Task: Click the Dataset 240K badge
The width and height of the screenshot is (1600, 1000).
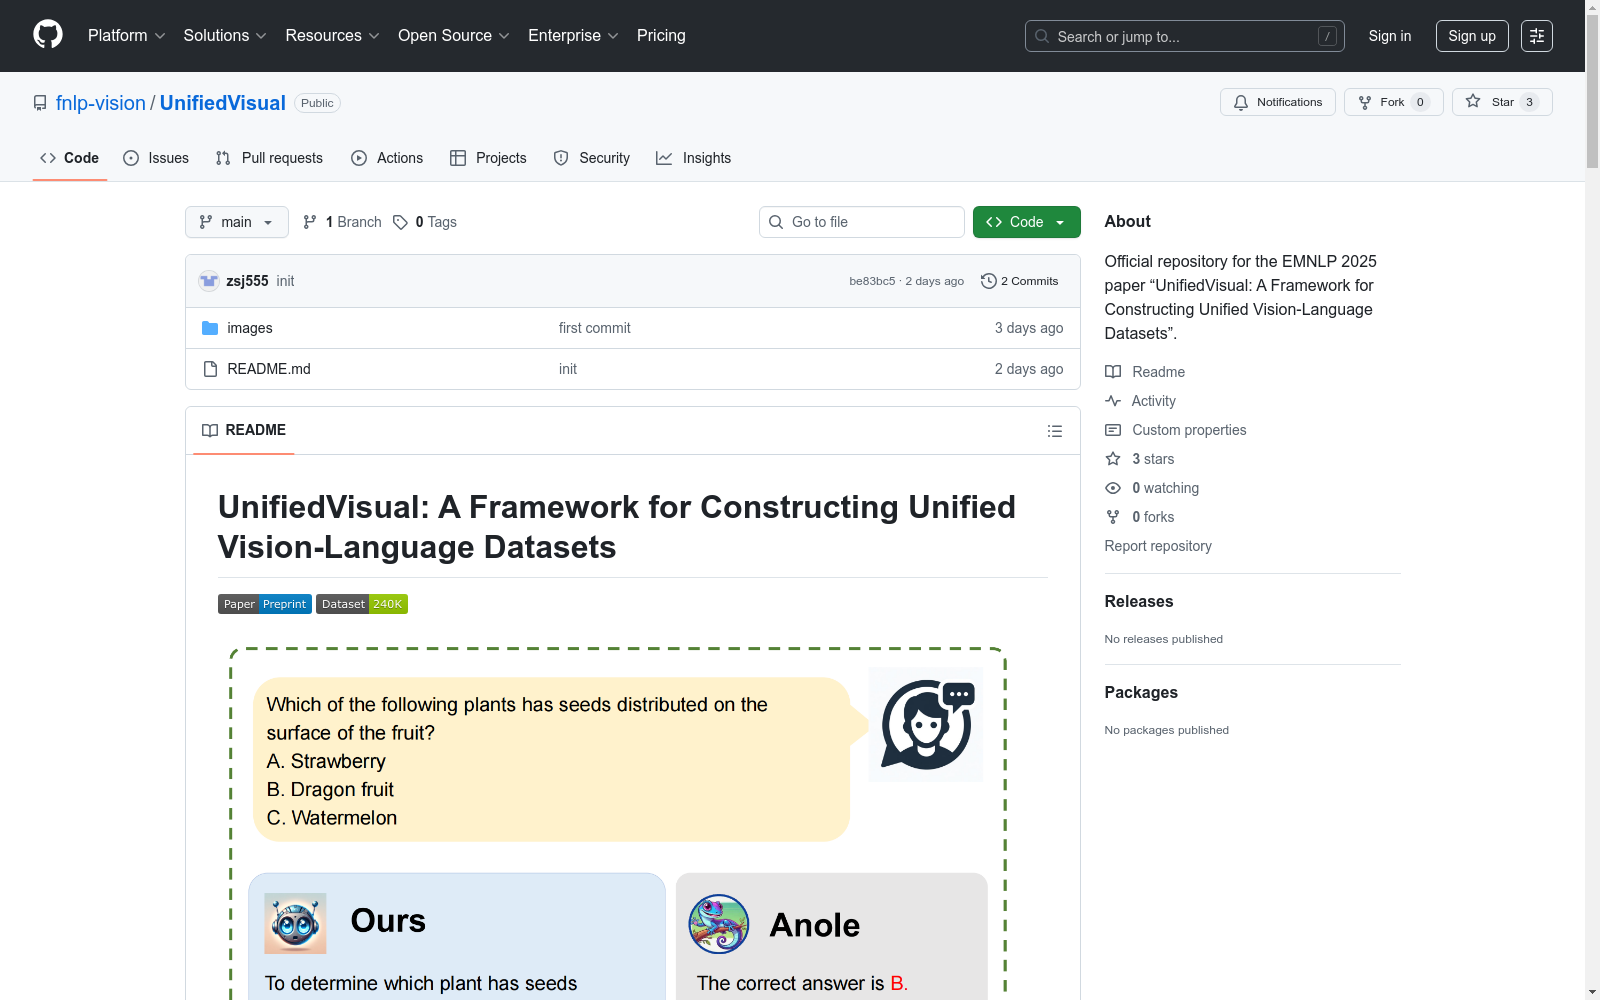Action: (x=362, y=604)
